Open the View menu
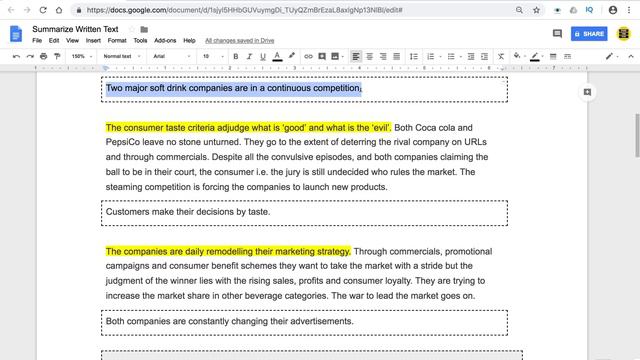The height and width of the screenshot is (360, 640). (72, 40)
